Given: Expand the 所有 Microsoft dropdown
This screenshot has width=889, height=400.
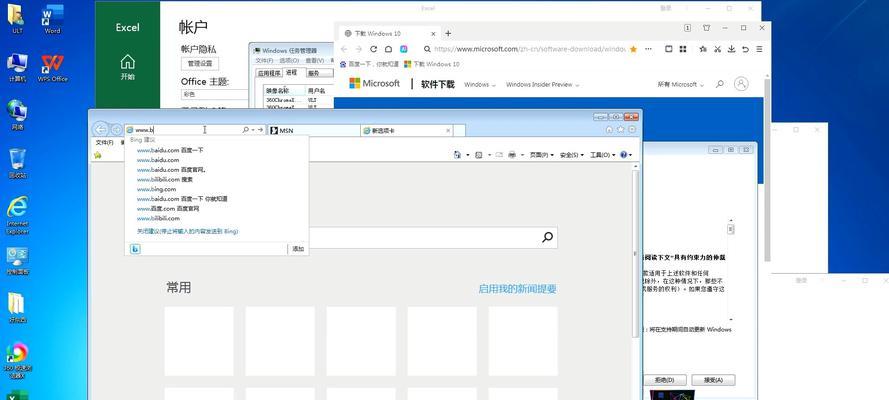Looking at the screenshot, I should tap(680, 84).
